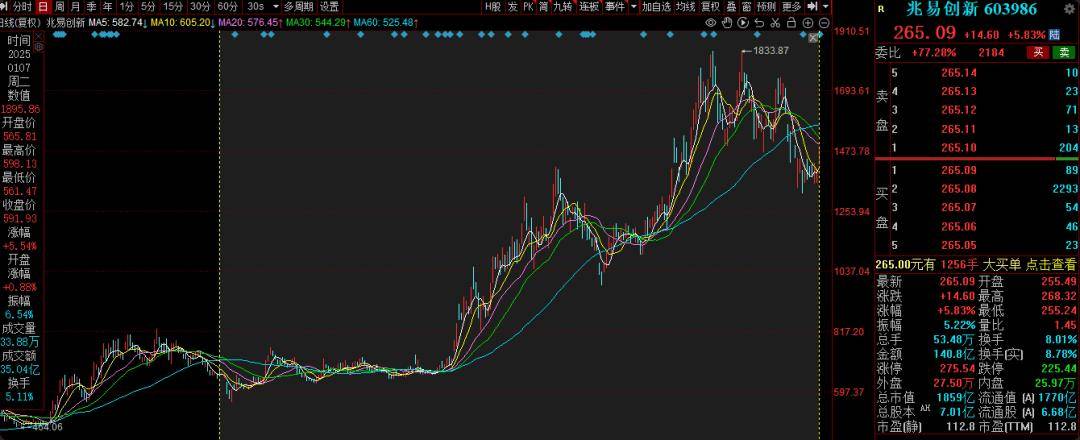Screen dimensions: 1080x440
Task: Toggle the 复权 price adjustment option
Action: coord(710,6)
